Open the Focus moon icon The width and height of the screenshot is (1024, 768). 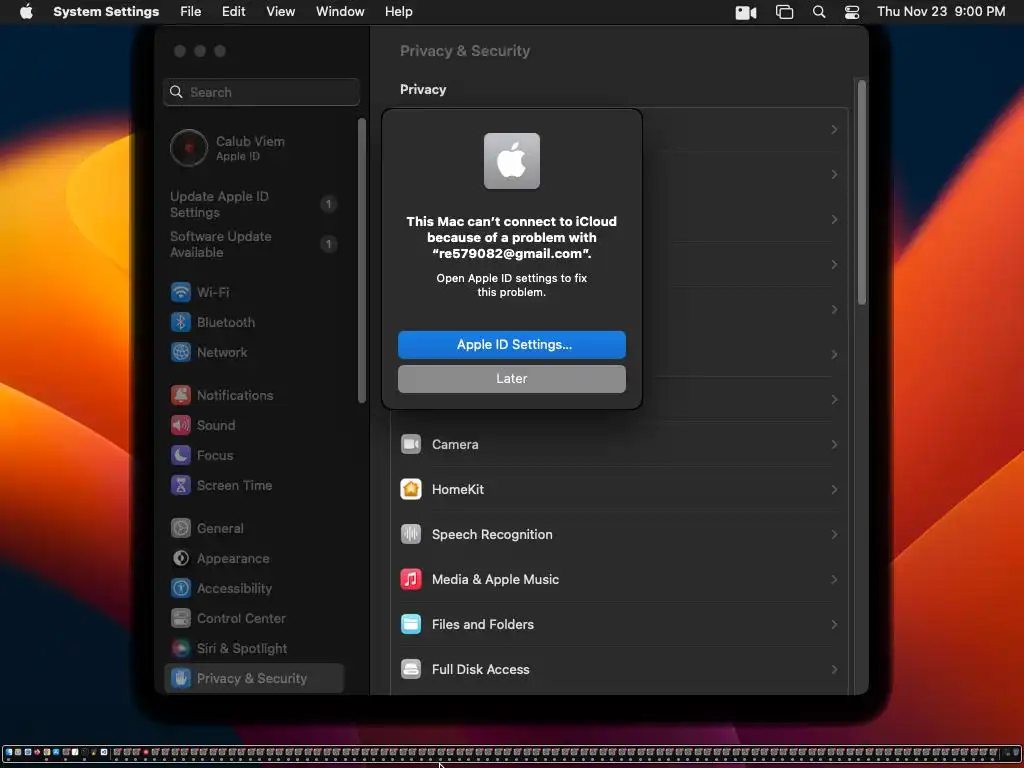pos(181,455)
